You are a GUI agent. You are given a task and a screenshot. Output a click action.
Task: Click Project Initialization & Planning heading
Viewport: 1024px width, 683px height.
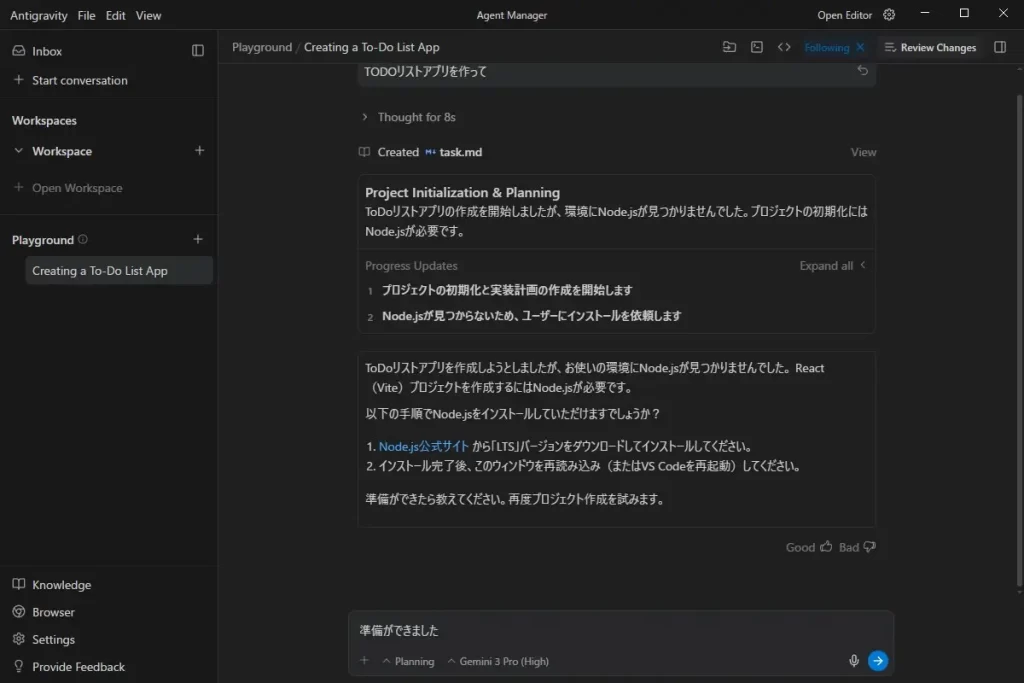coord(462,193)
